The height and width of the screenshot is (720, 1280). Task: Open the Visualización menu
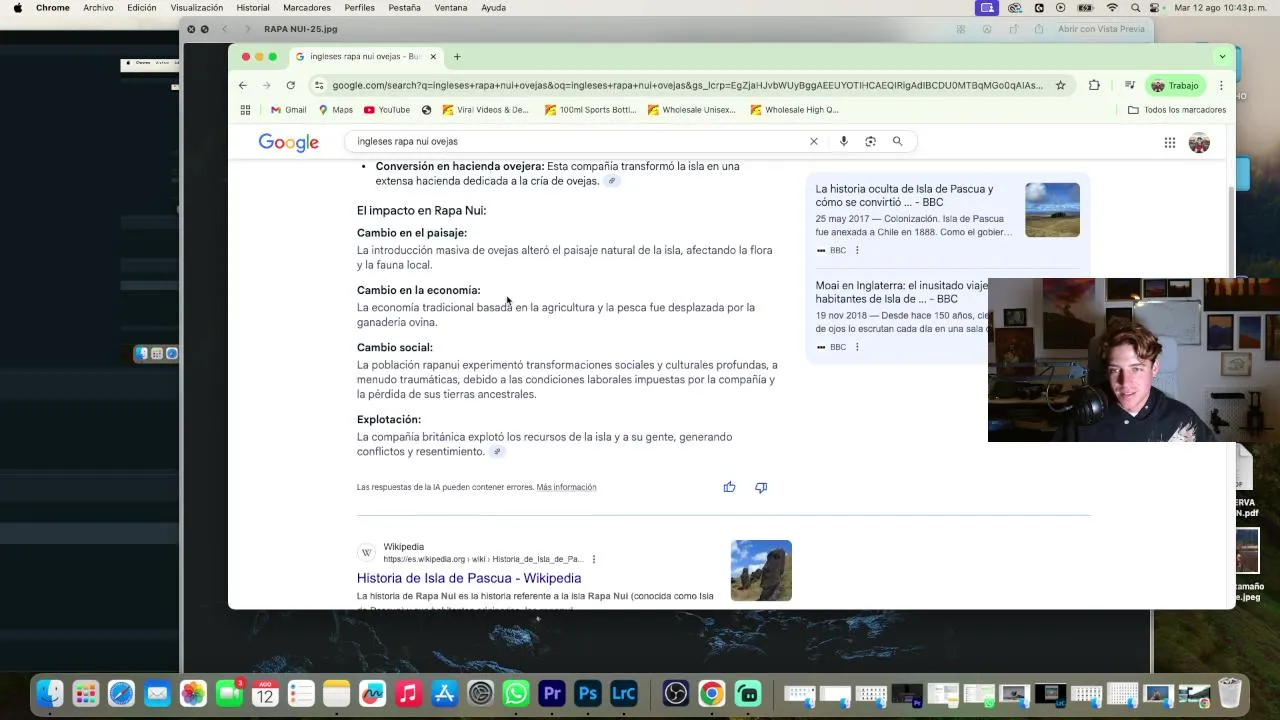tap(197, 7)
